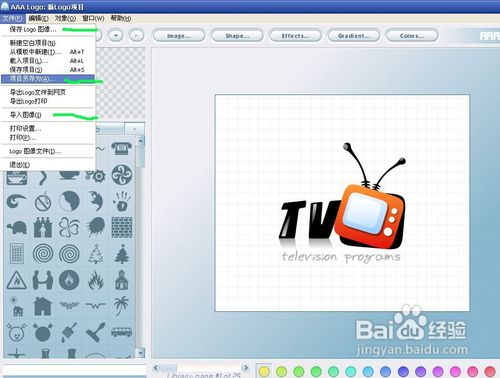Click the Effects... button

[295, 36]
